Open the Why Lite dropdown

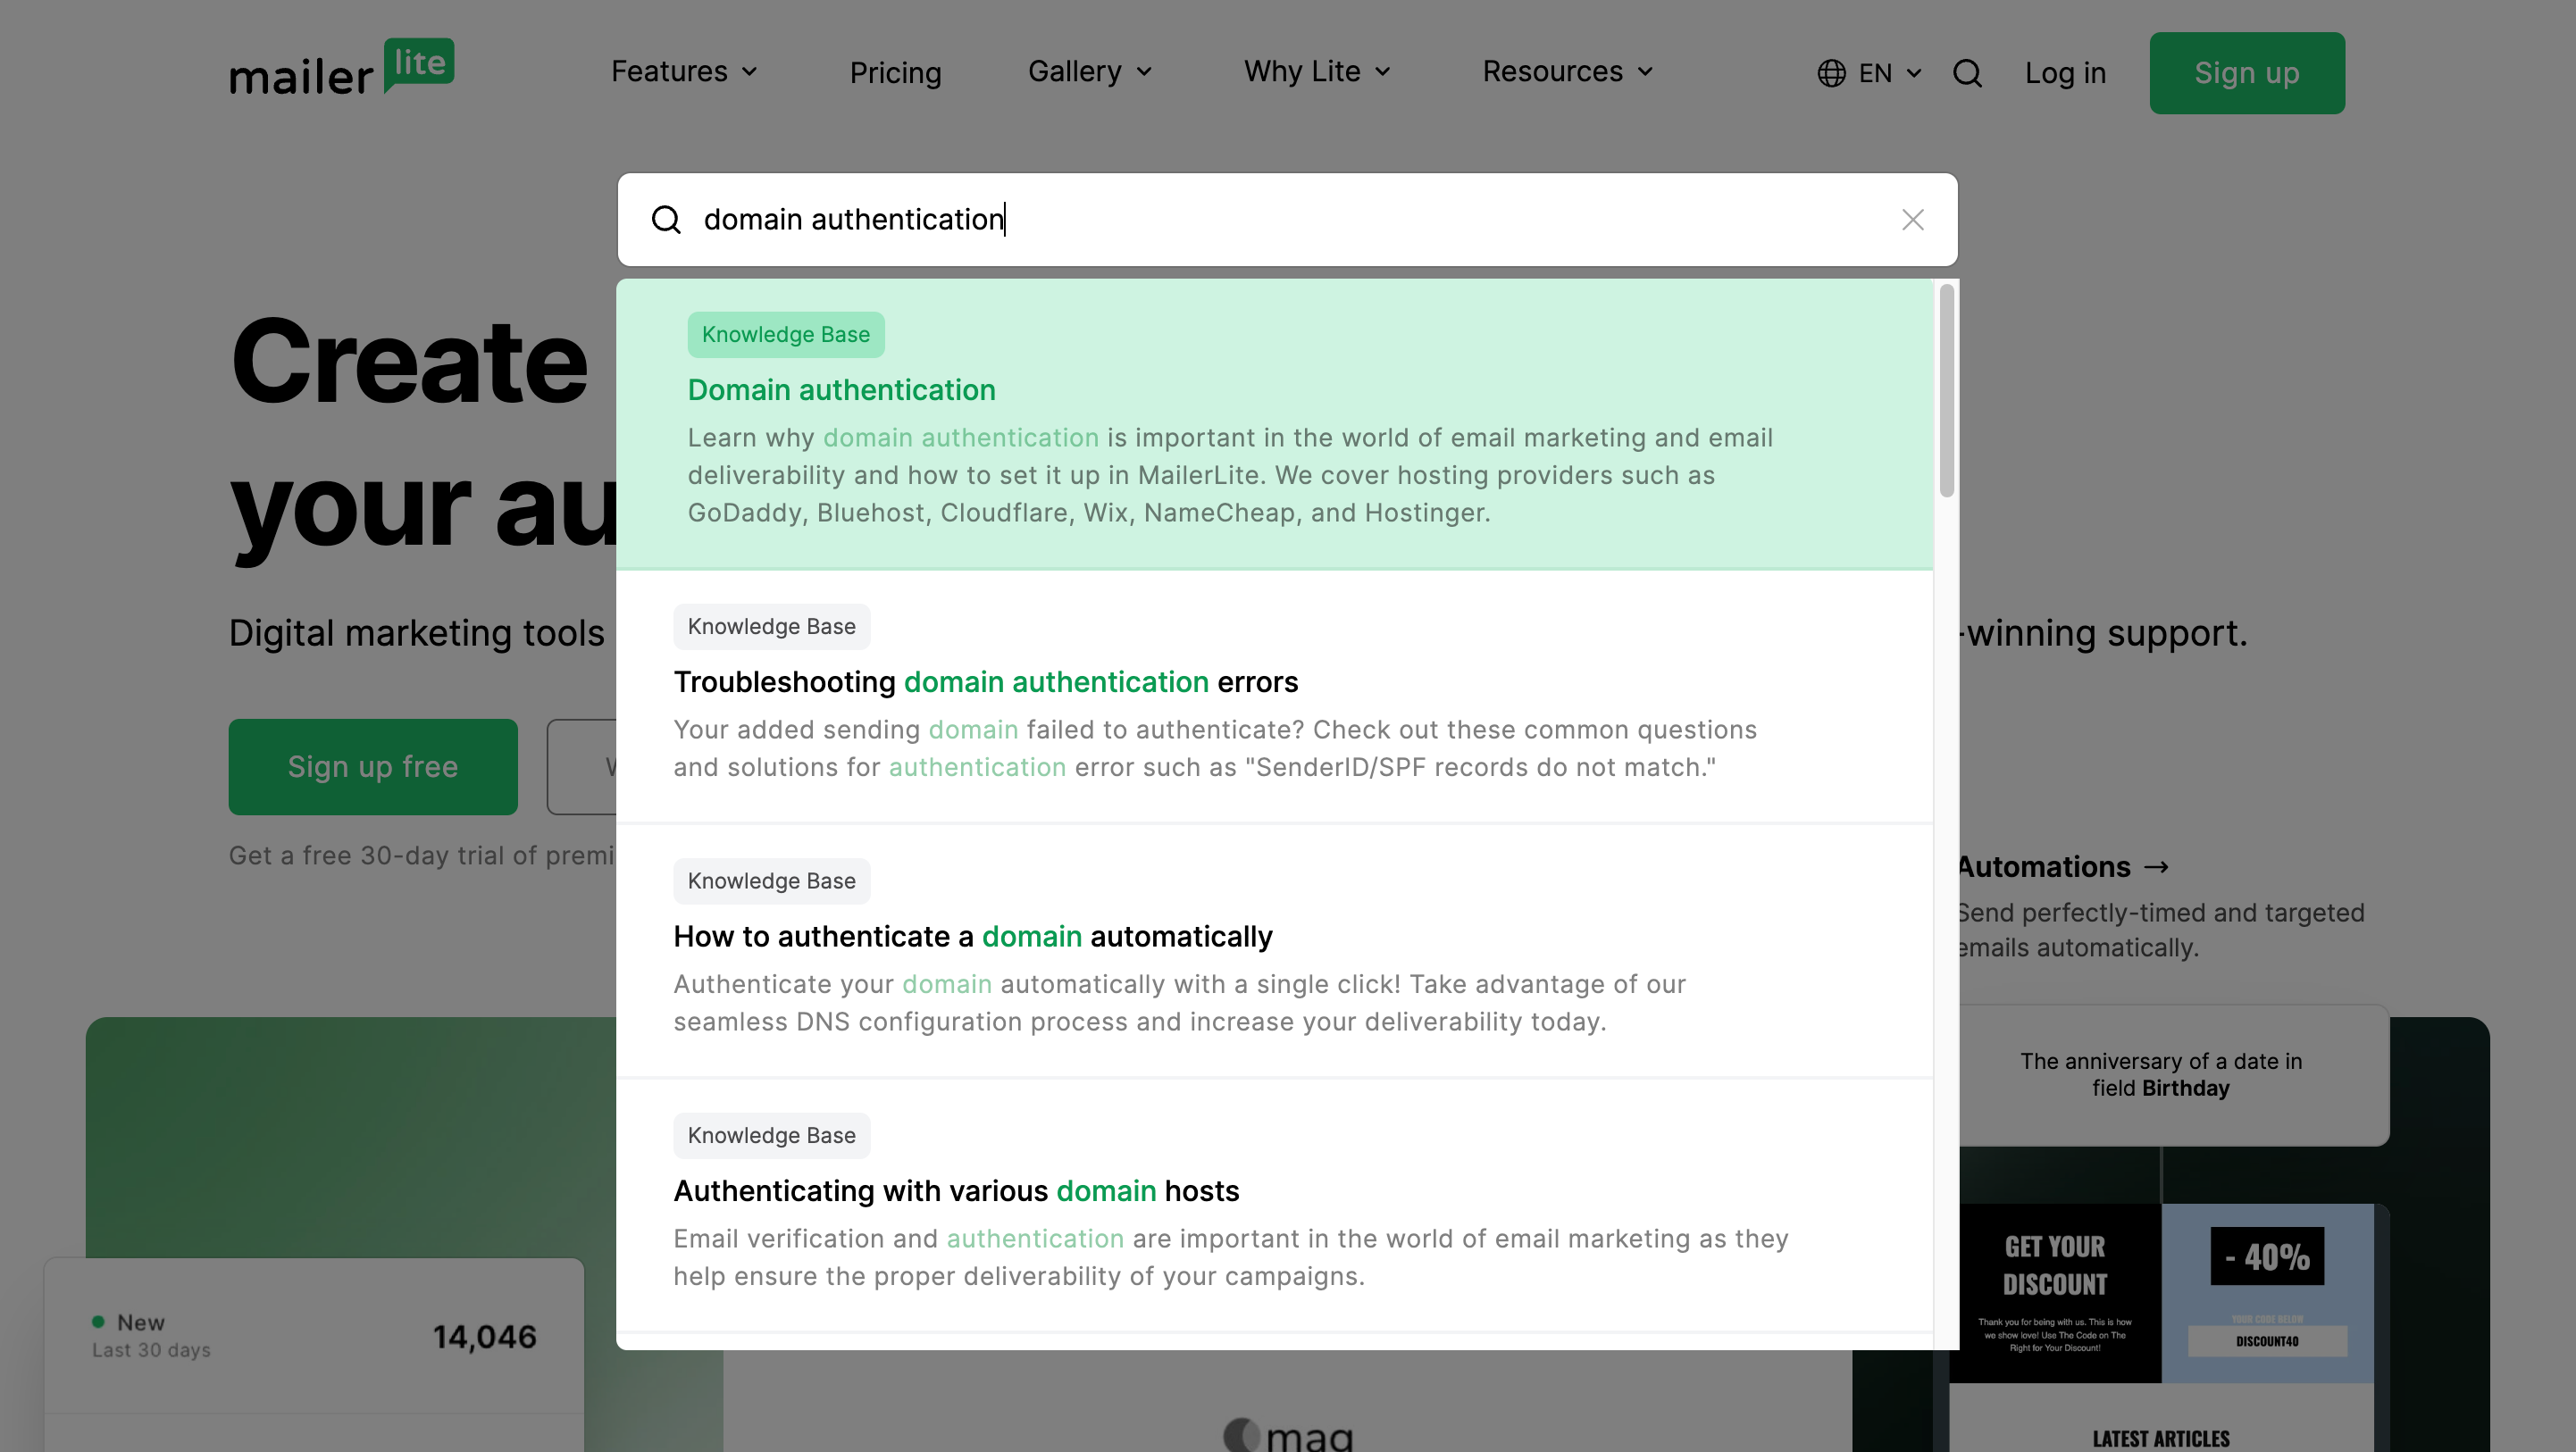pyautogui.click(x=1317, y=72)
